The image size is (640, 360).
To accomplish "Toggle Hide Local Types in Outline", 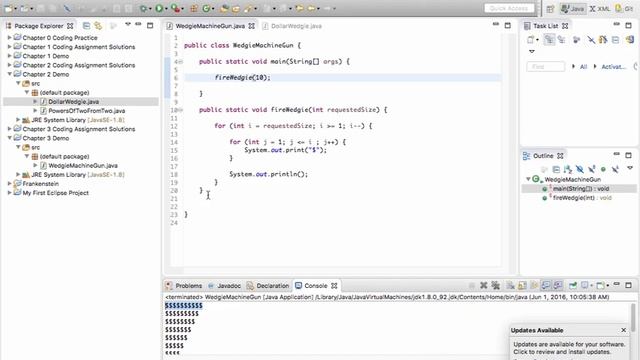I will (615, 169).
